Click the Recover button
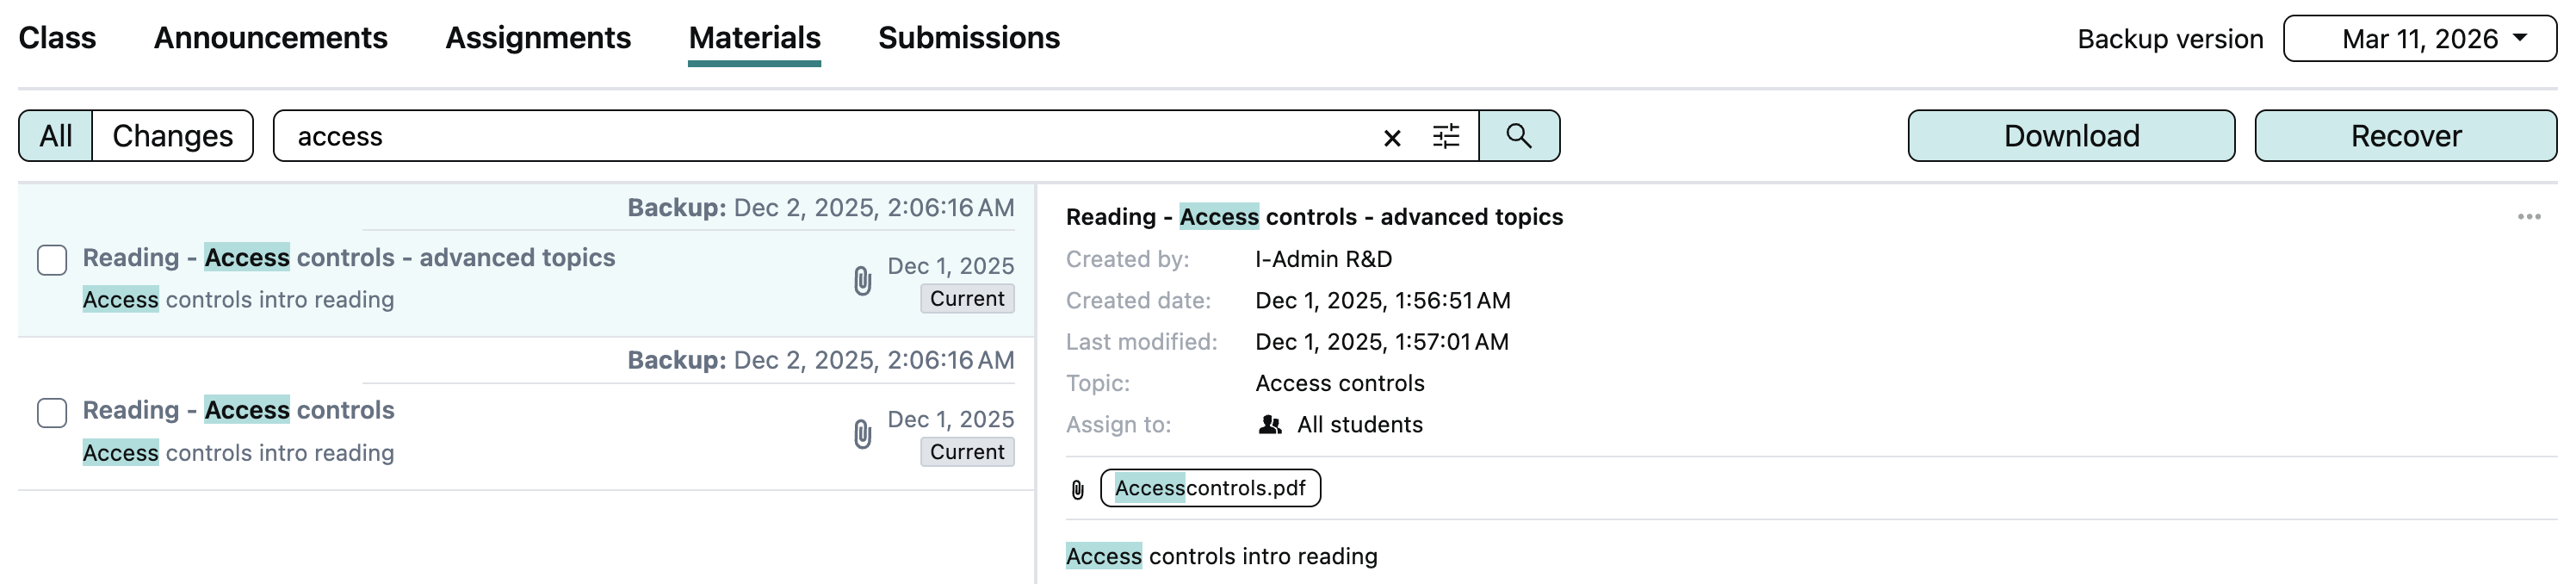The image size is (2576, 584). (x=2405, y=136)
